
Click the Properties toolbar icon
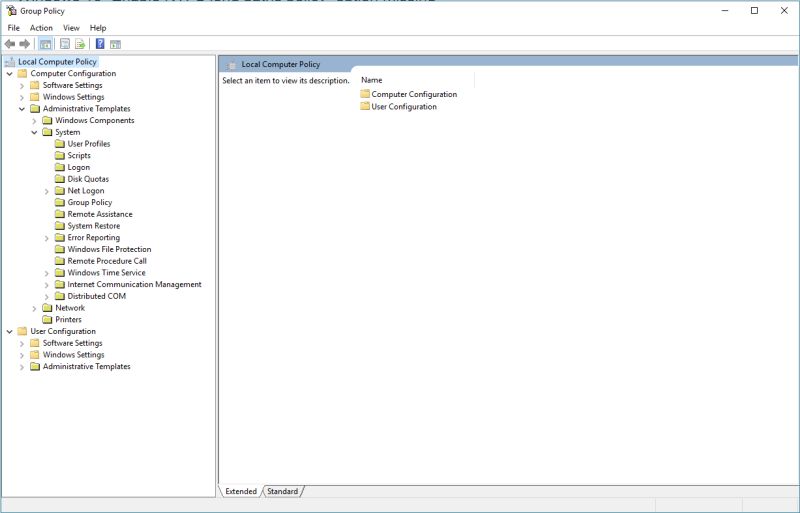click(65, 44)
